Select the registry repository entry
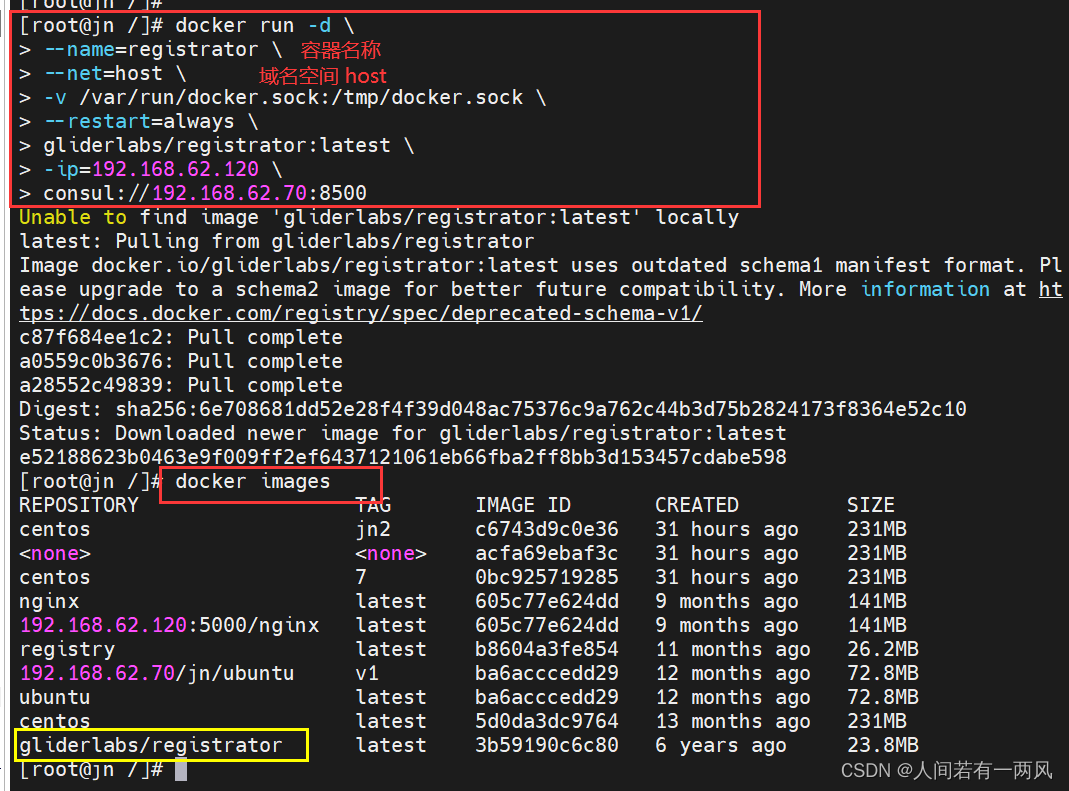This screenshot has height=791, width=1069. pyautogui.click(x=67, y=649)
